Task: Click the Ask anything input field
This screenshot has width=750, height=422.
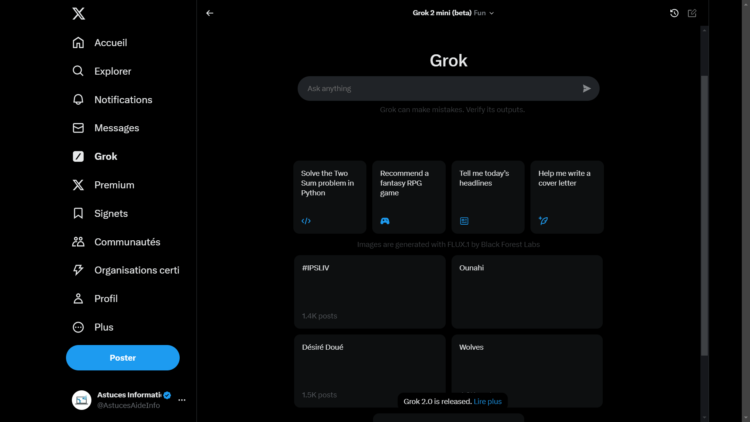Action: coord(448,89)
